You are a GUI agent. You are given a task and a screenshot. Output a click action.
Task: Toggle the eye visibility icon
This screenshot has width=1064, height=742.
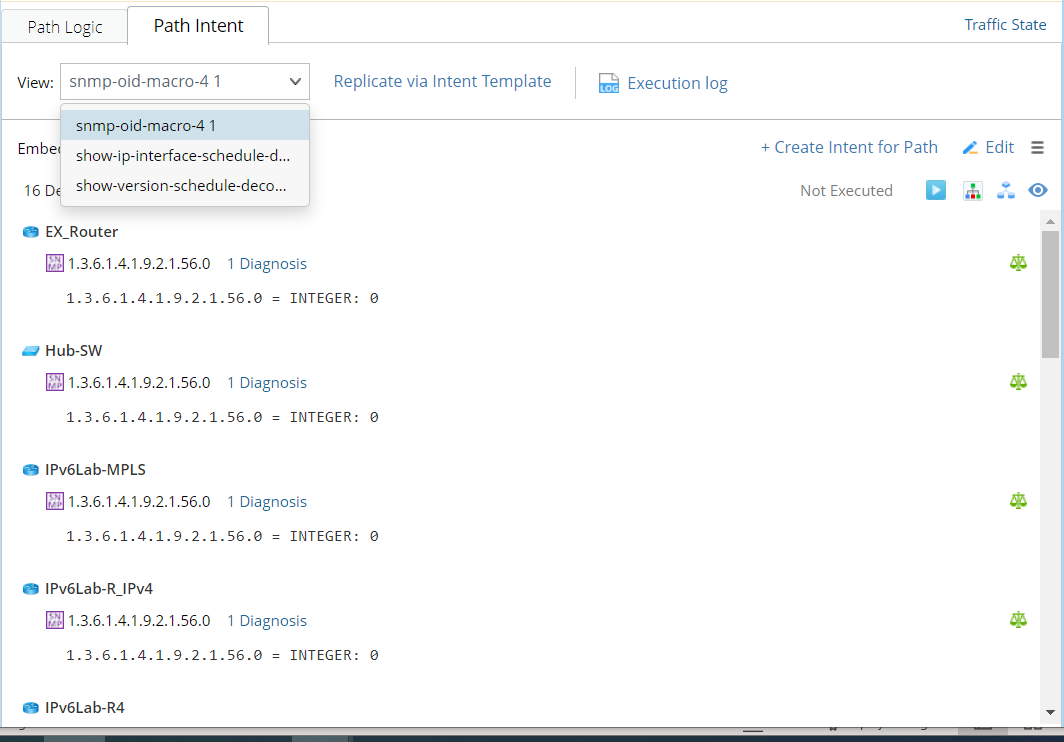(1038, 190)
